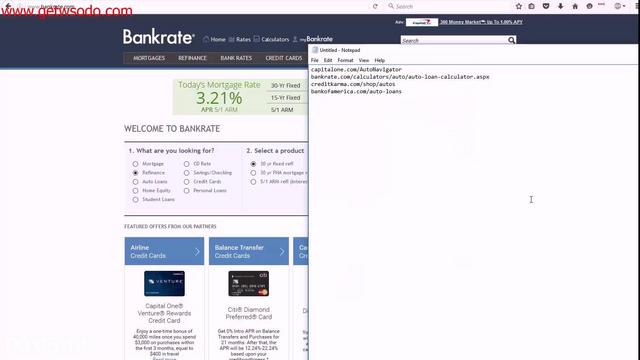Select the Personal Loans radio button
Image resolution: width=640 pixels, height=360 pixels.
187,191
